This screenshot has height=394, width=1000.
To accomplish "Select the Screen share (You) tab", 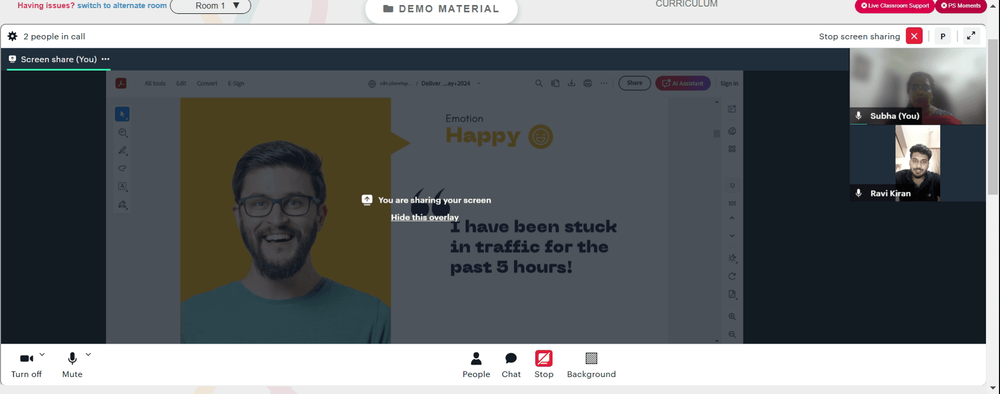I will pos(59,59).
